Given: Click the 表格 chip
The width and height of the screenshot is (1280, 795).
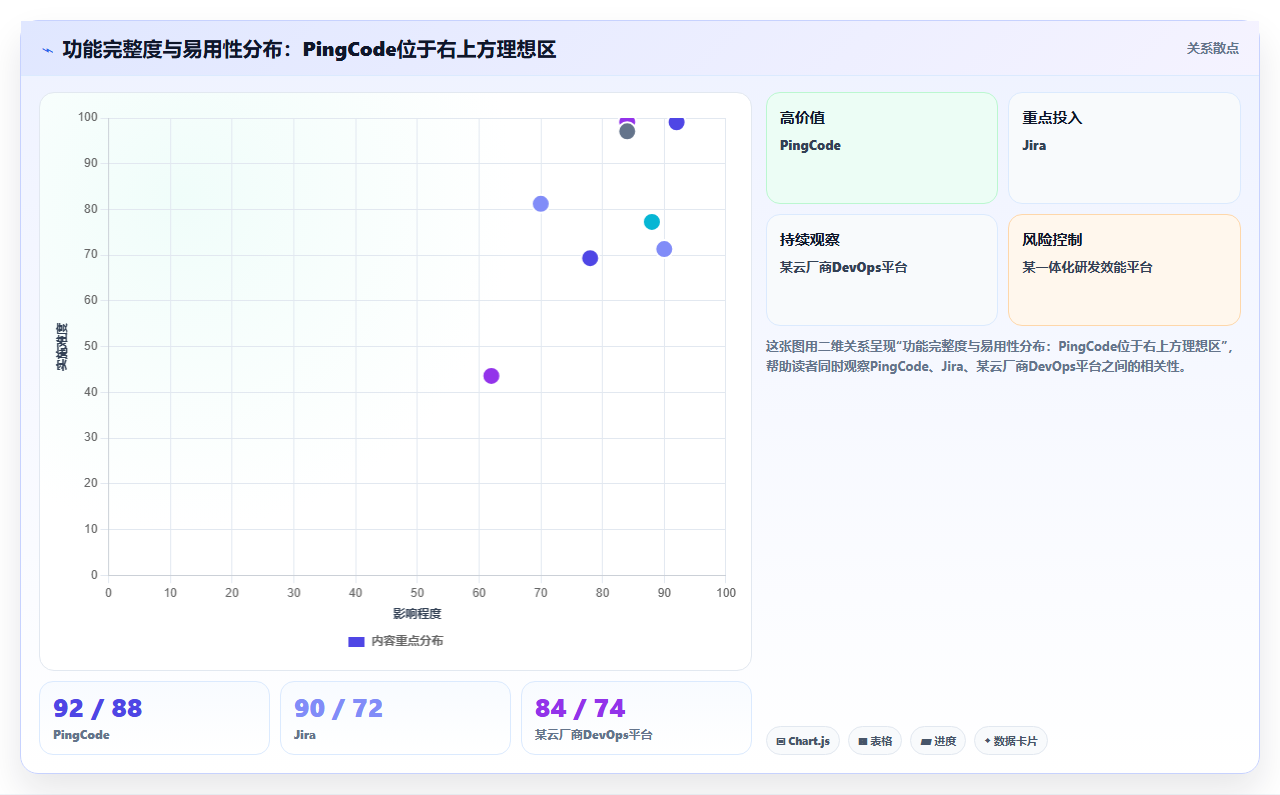Looking at the screenshot, I should click(875, 741).
